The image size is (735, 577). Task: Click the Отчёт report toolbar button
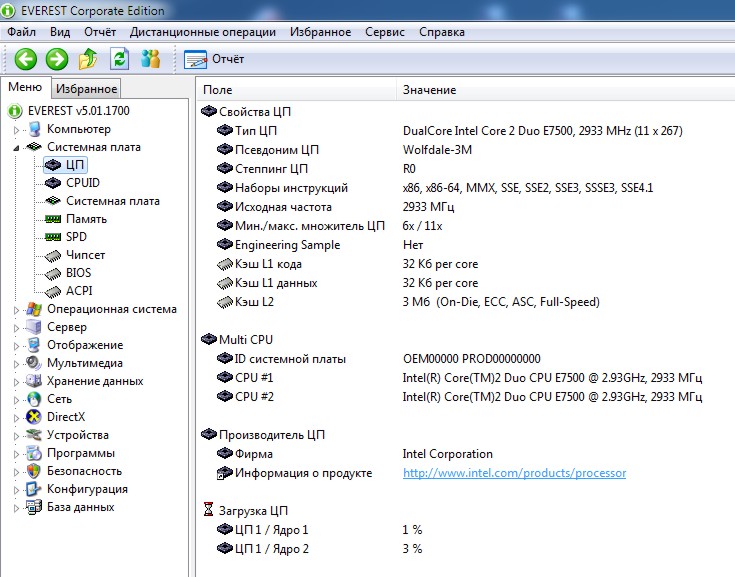(x=215, y=59)
